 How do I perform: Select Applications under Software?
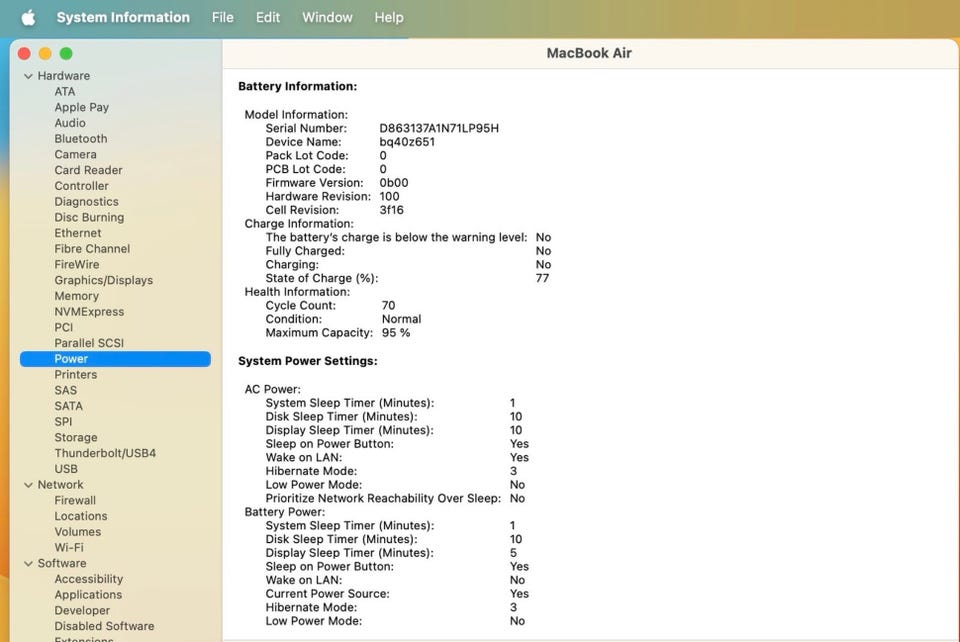point(88,595)
